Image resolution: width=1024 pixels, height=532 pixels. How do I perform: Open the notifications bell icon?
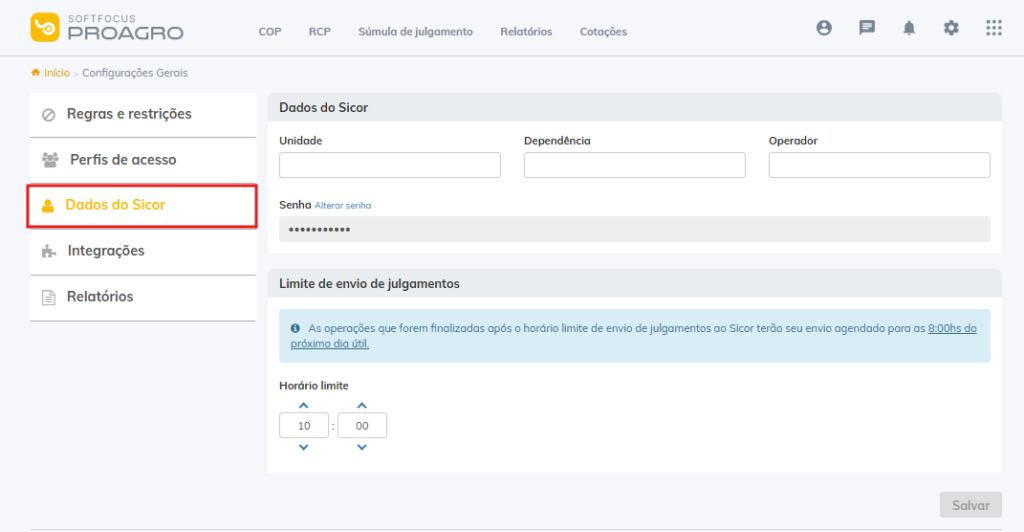909,28
